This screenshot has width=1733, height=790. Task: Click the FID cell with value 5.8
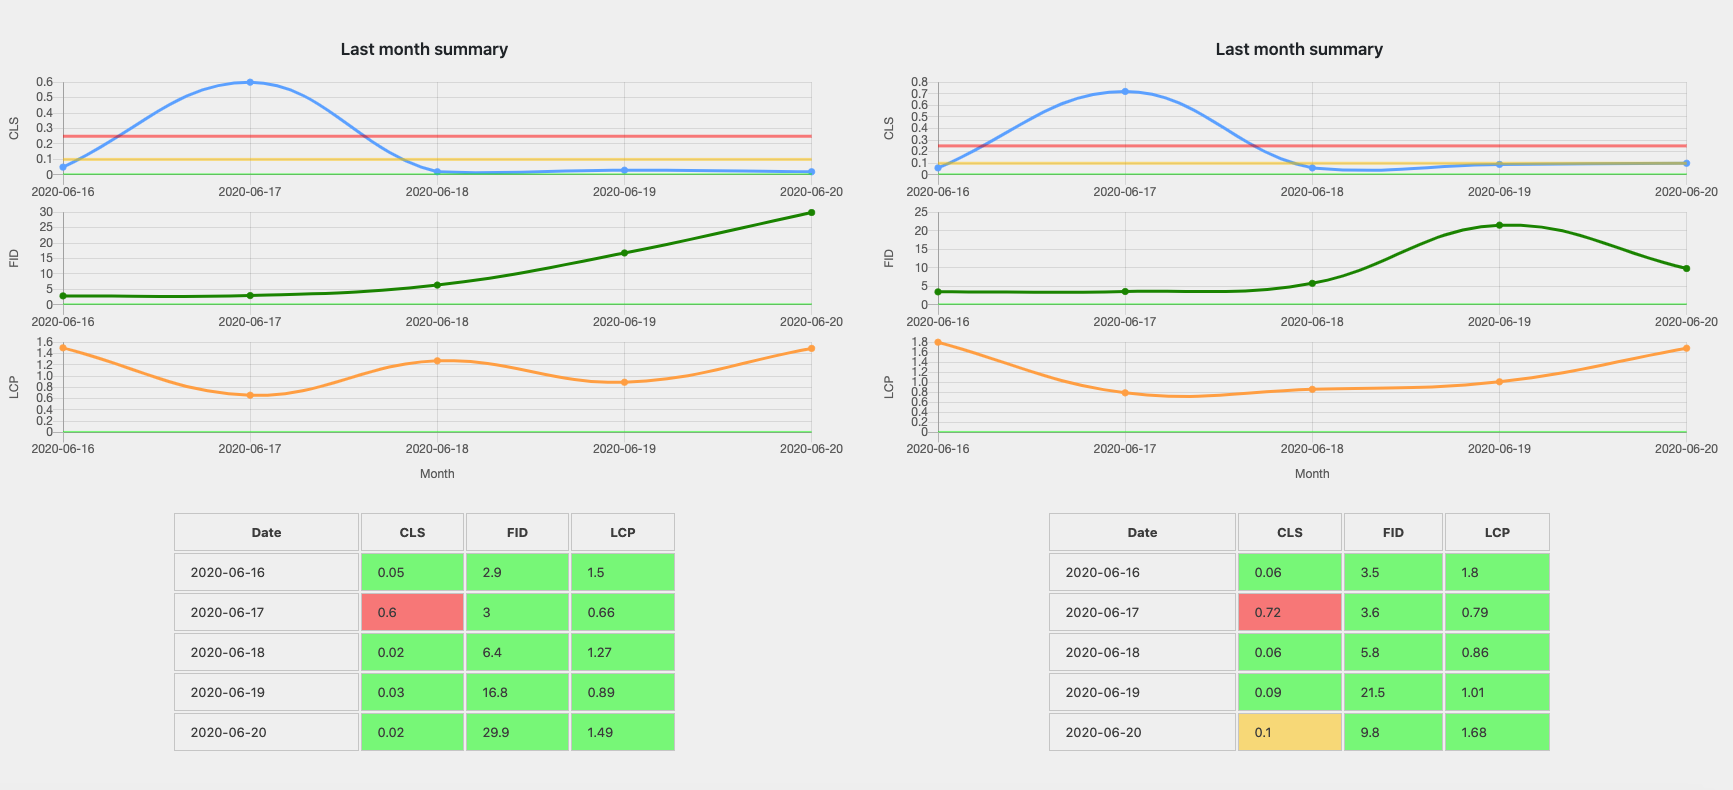pyautogui.click(x=1393, y=652)
